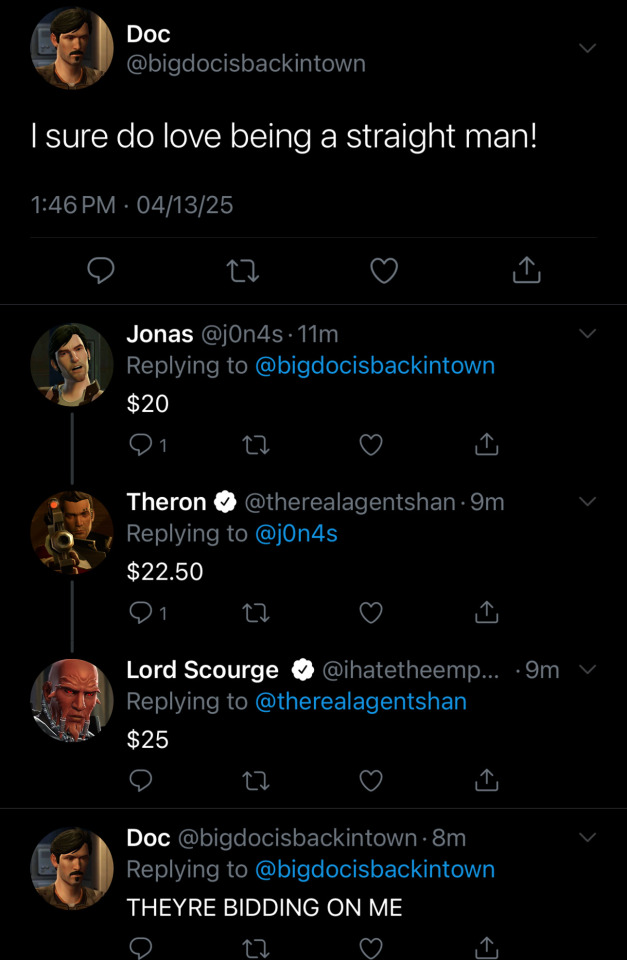Retweet Doc's main straight man tweet
Viewport: 627px width, 960px height.
click(243, 270)
